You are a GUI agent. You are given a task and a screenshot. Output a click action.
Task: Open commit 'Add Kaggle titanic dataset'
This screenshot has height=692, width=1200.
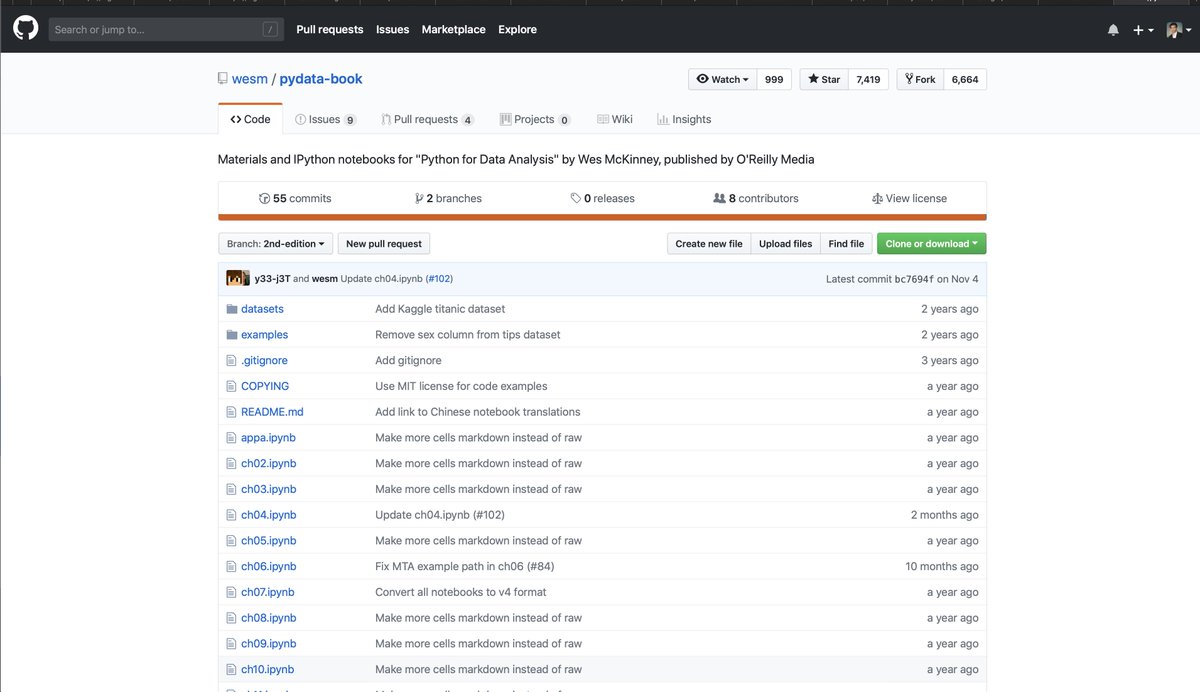440,309
